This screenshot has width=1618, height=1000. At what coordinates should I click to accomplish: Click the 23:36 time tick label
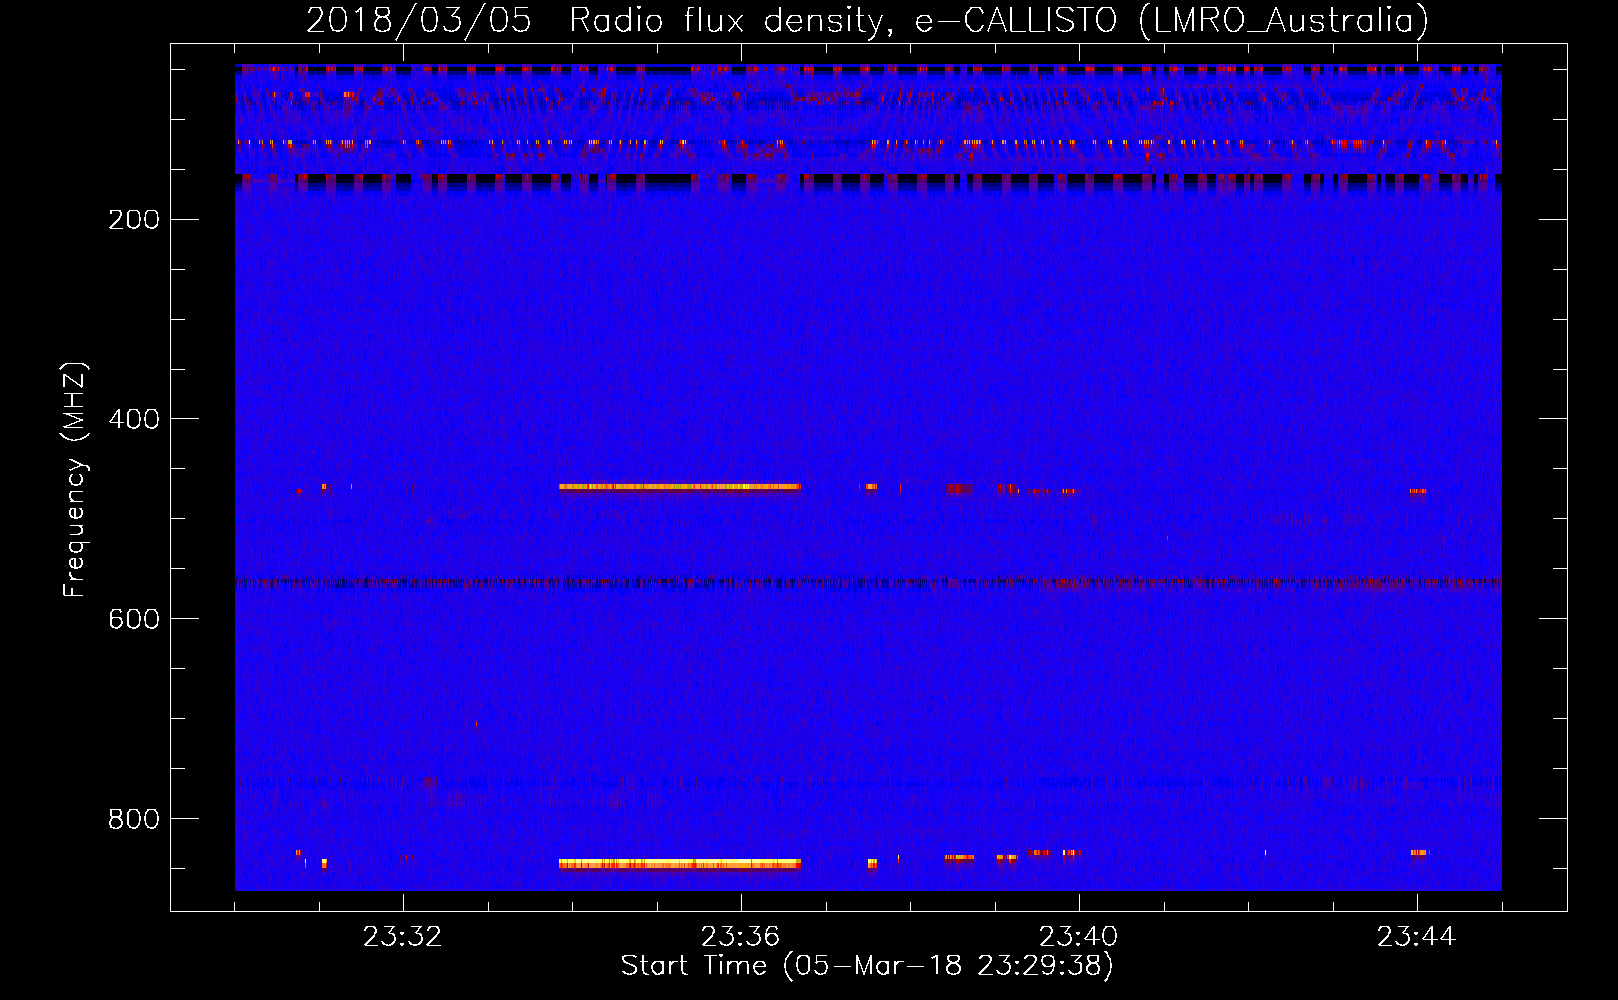coord(741,937)
